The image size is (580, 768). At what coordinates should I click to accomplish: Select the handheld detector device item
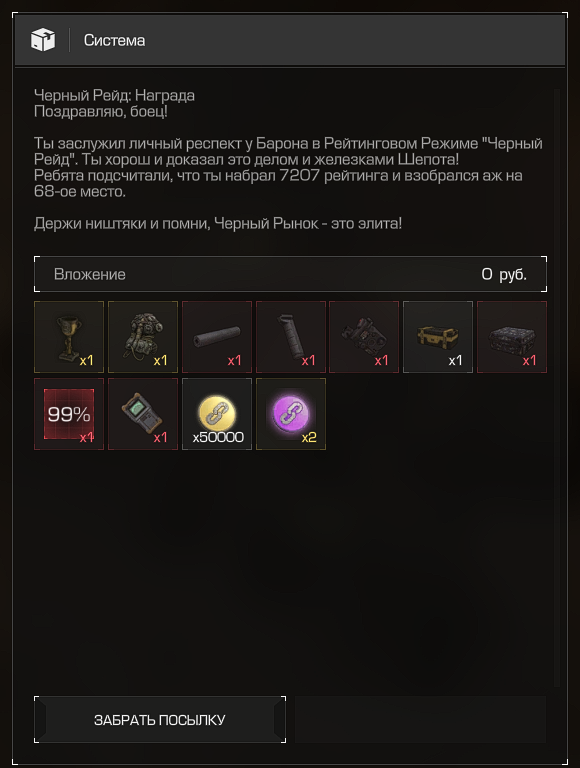pos(143,414)
